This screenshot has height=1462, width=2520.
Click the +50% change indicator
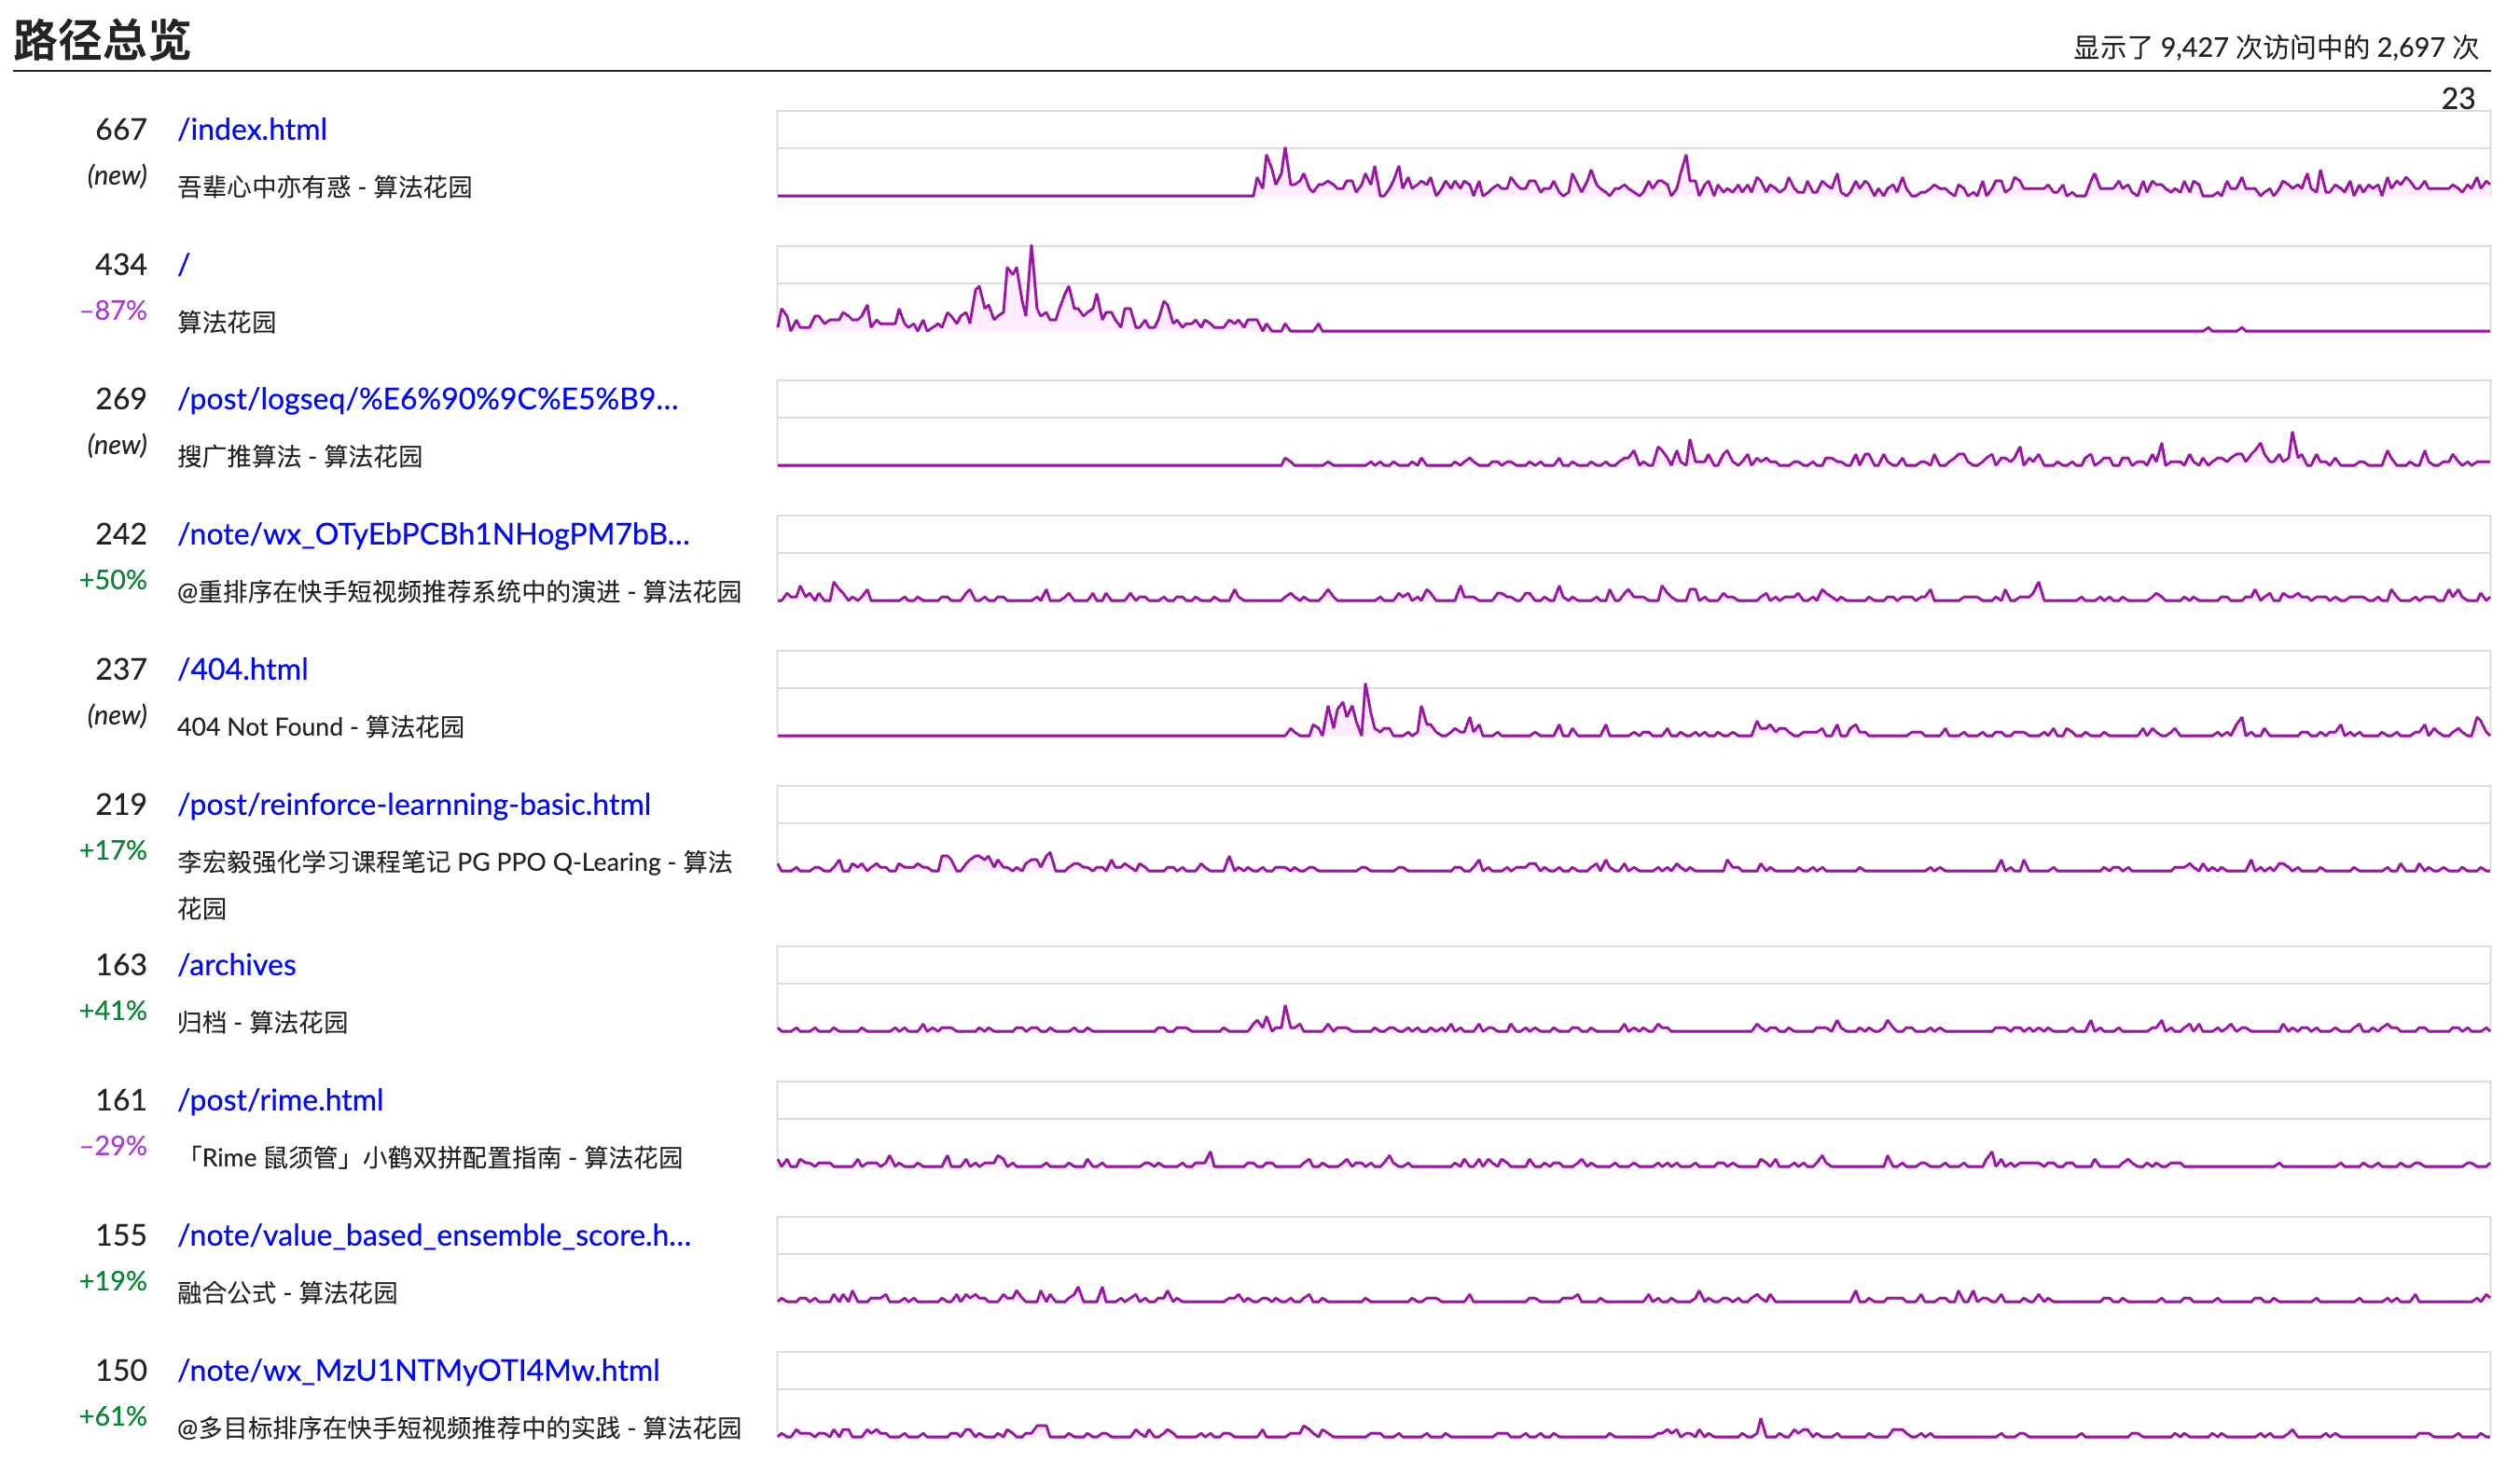tap(113, 581)
